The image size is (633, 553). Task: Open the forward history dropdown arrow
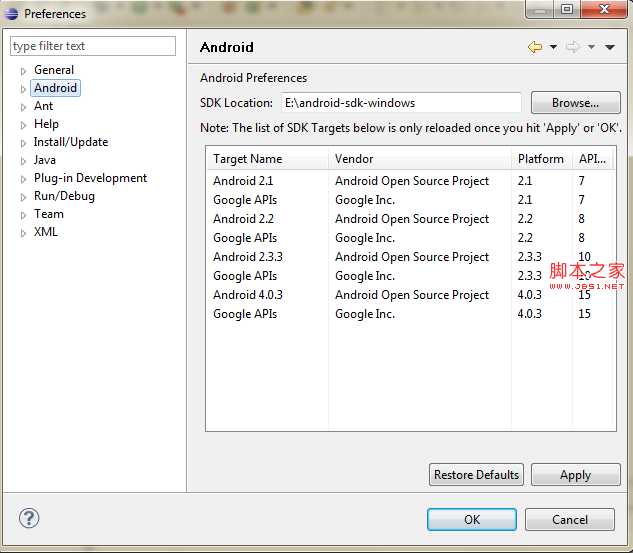[591, 47]
